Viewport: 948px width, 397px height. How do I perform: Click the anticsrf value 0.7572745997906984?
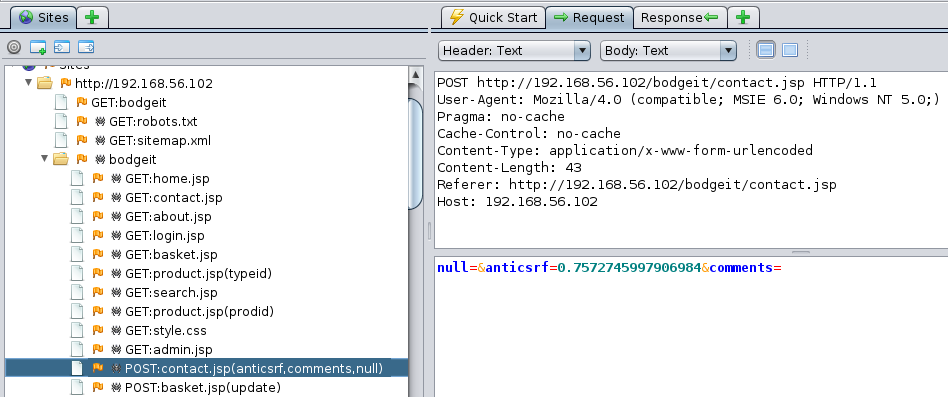[629, 267]
